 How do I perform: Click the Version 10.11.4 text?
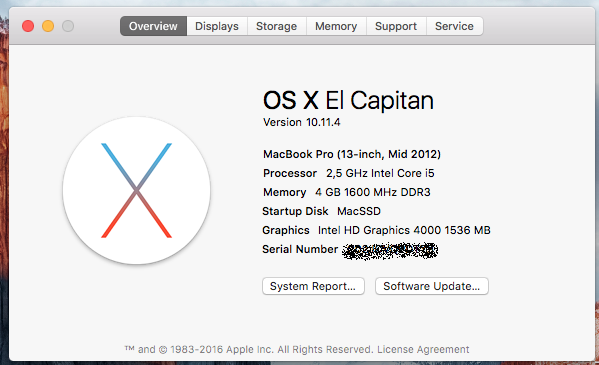[x=301, y=122]
